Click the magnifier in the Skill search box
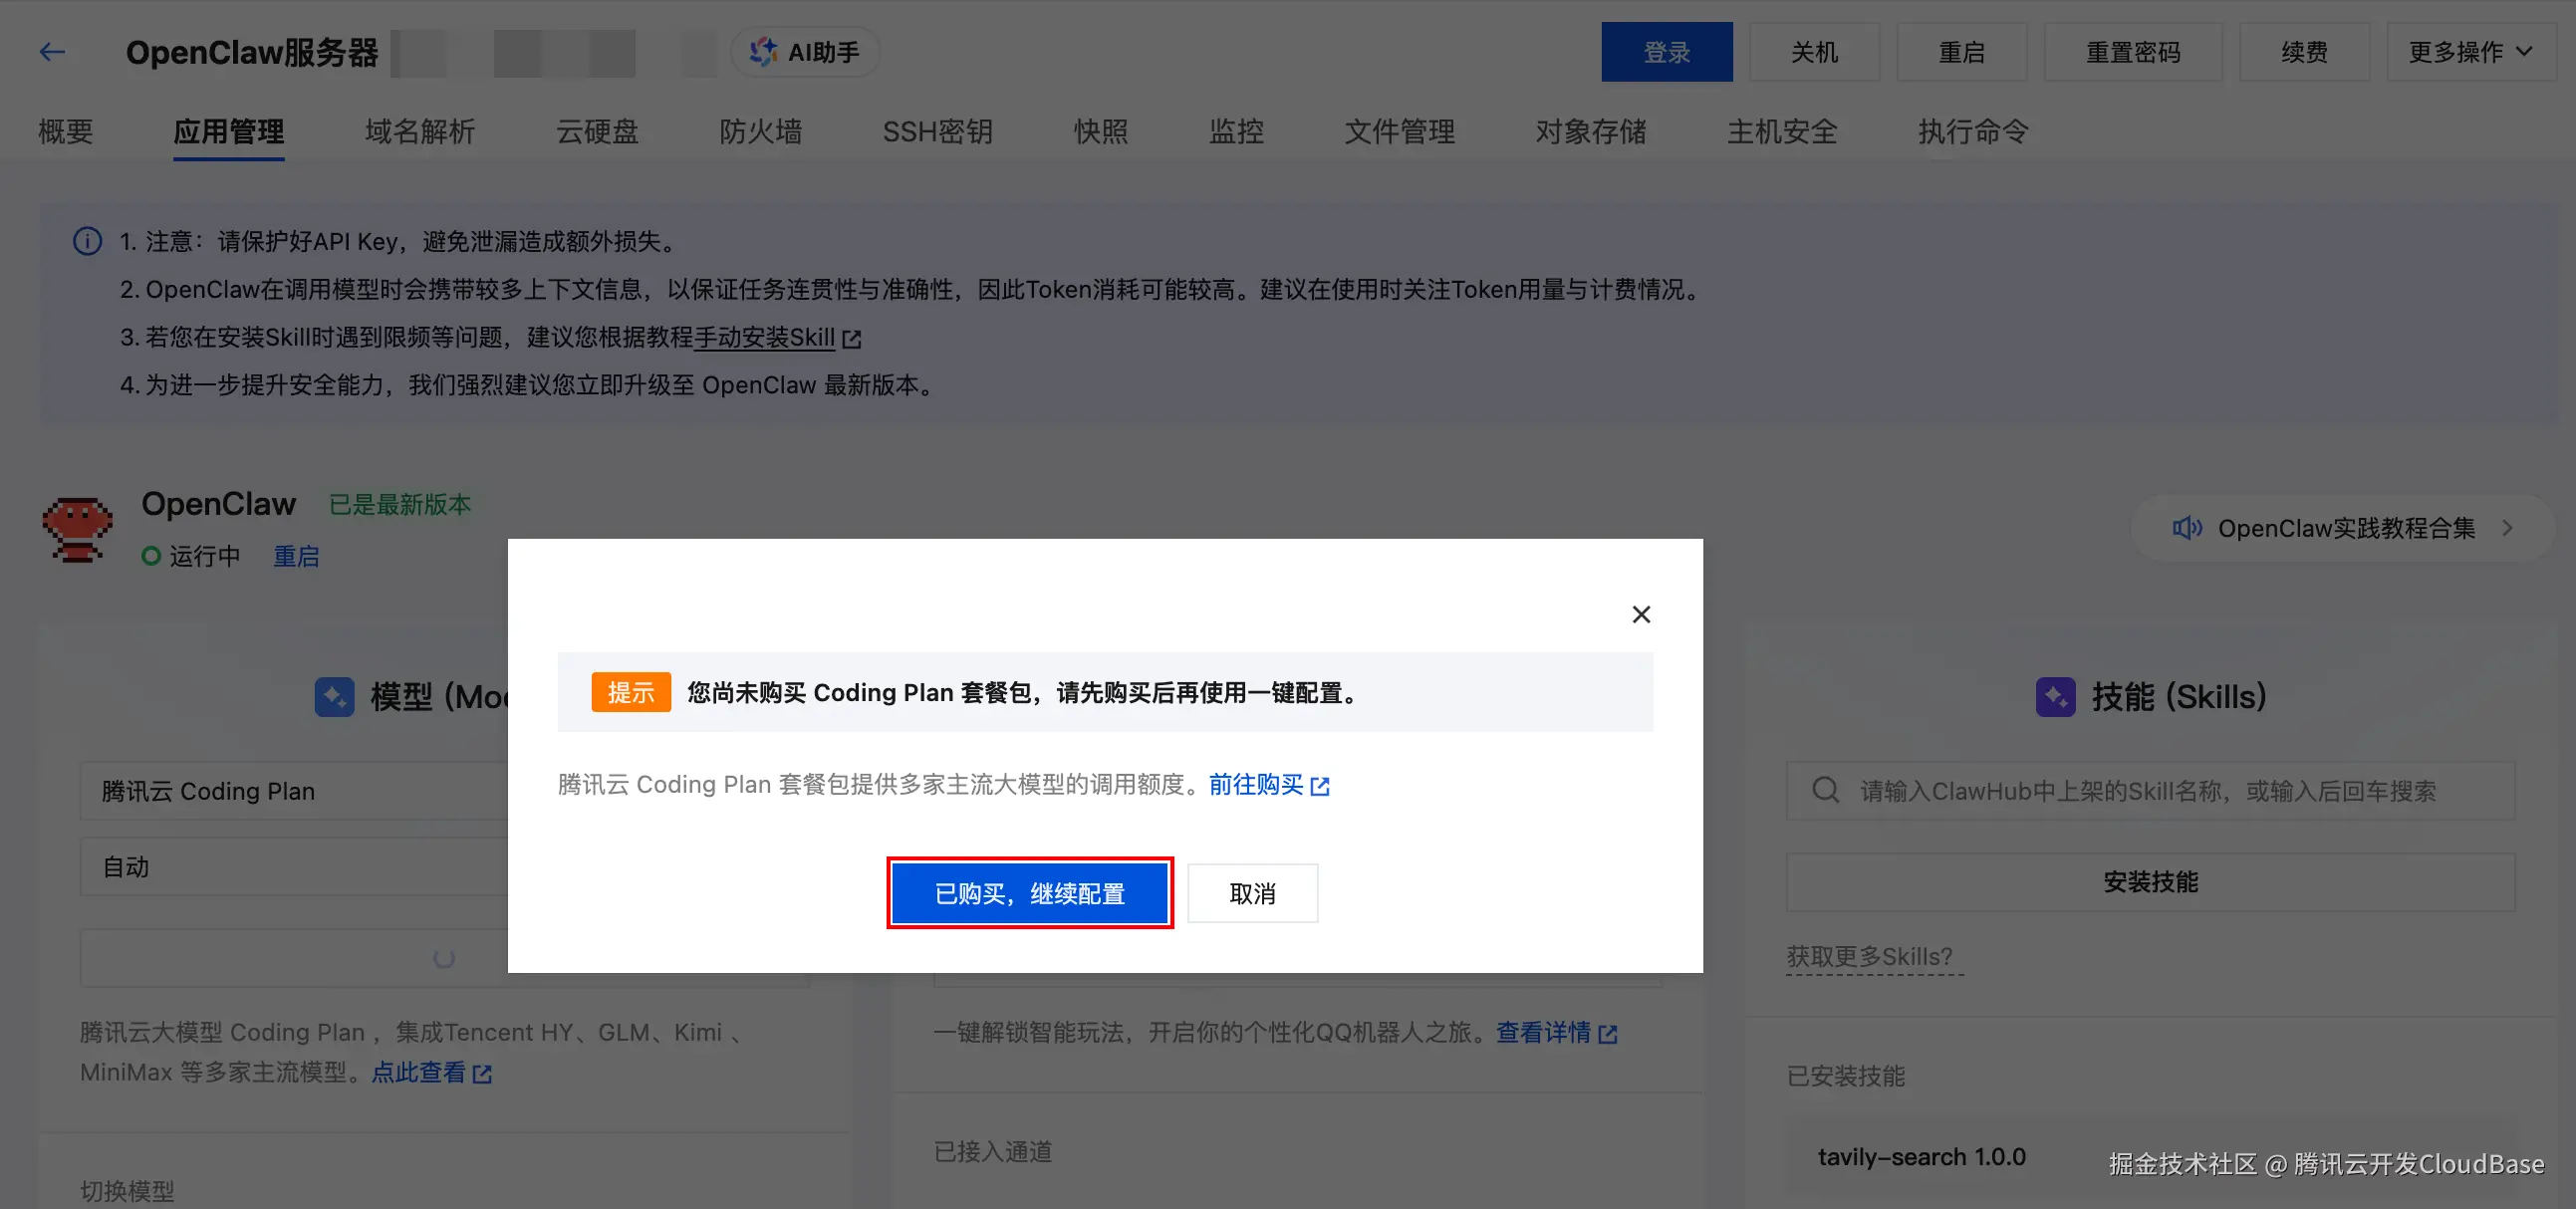This screenshot has width=2576, height=1209. pos(1826,790)
